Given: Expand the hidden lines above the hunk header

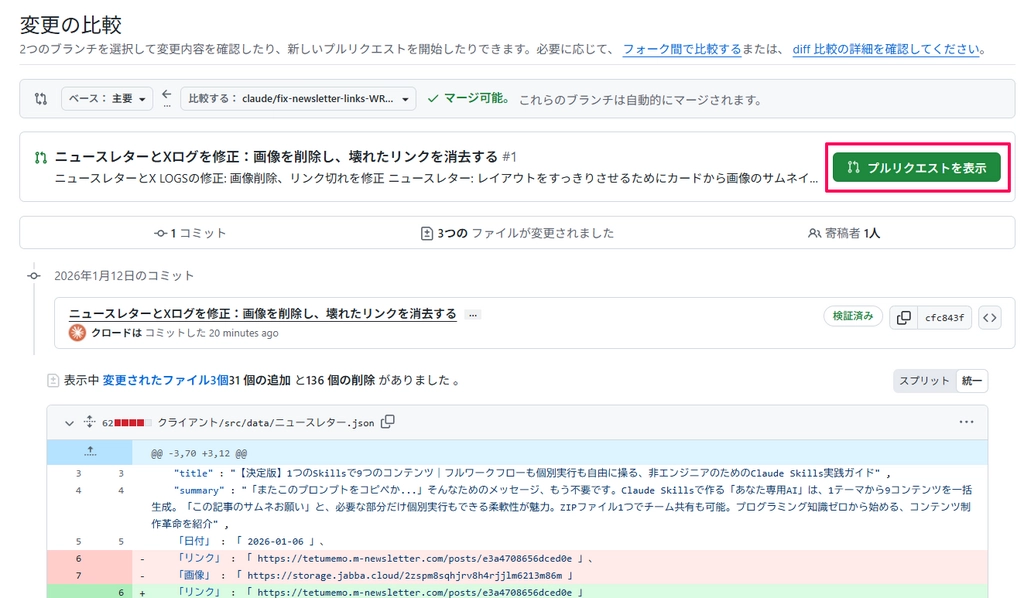Looking at the screenshot, I should tap(89, 452).
